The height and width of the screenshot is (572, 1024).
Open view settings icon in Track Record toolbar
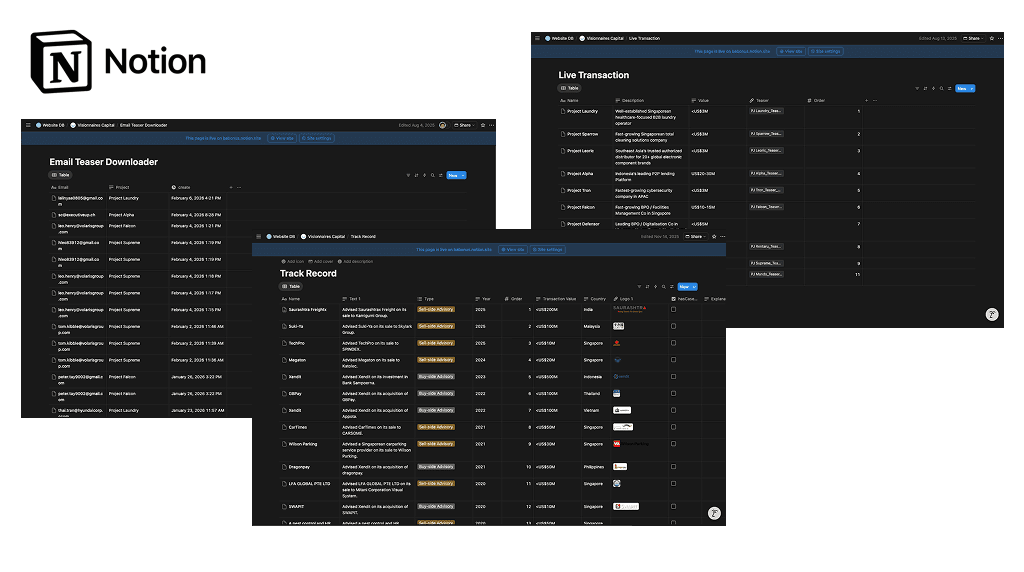(x=671, y=287)
